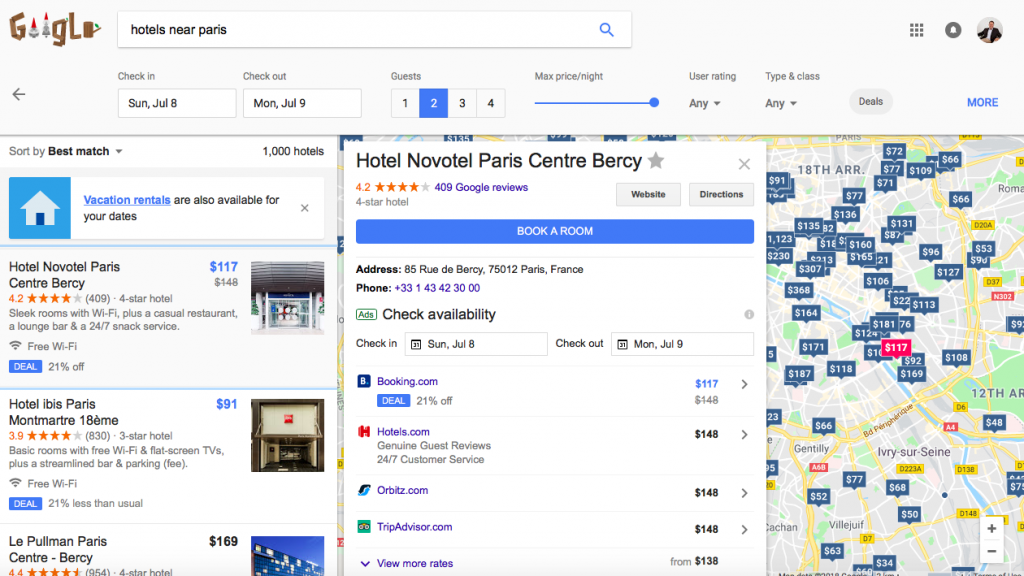Screen dimensions: 1024x576
Task: Click the $164 map price pin
Action: 806,313
